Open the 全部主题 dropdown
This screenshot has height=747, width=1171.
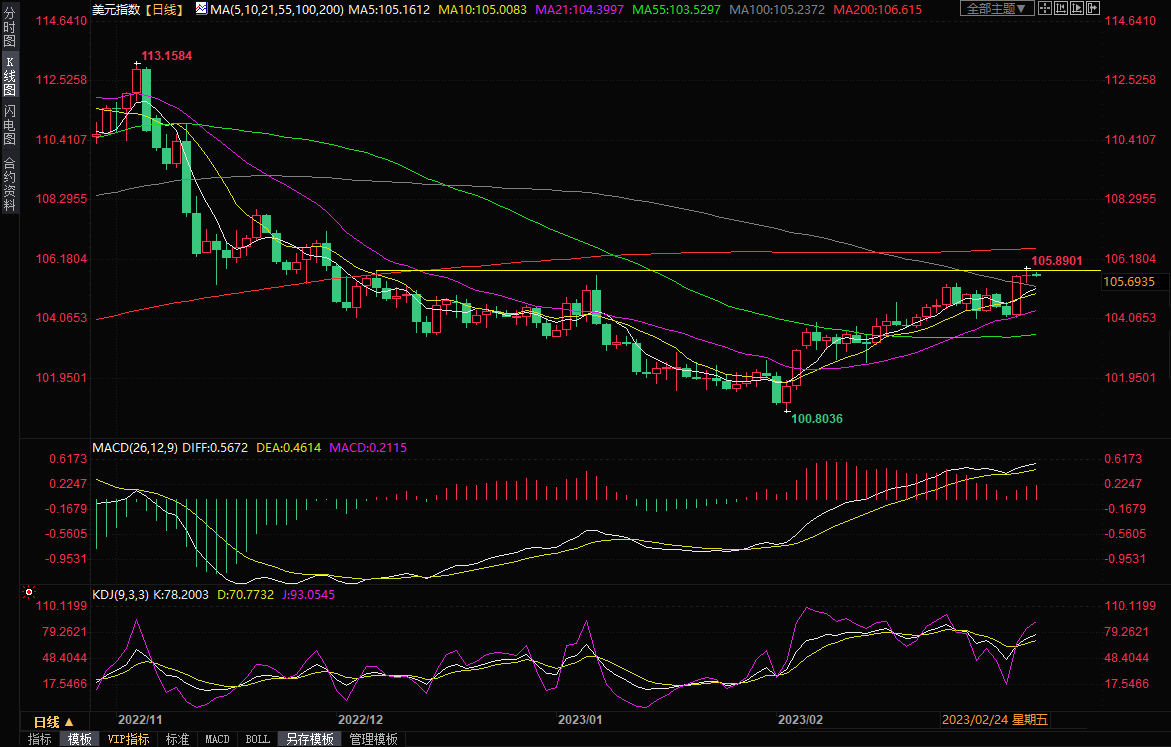point(994,9)
